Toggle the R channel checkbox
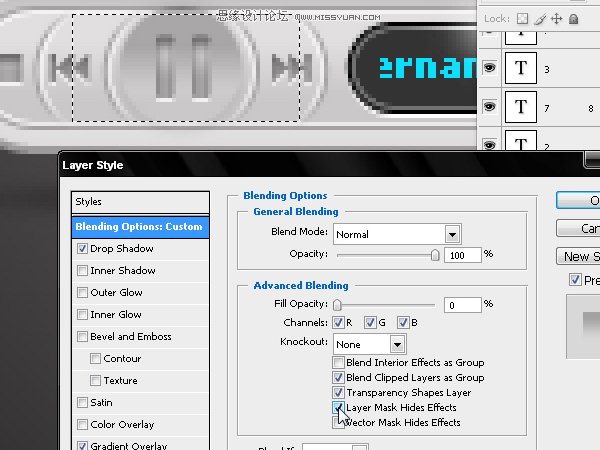600x450 pixels. 338,323
